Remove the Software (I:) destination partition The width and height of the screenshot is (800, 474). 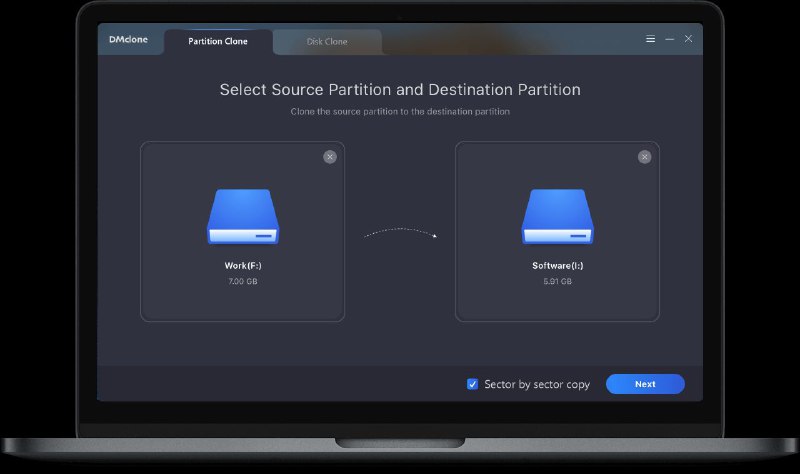pos(644,156)
